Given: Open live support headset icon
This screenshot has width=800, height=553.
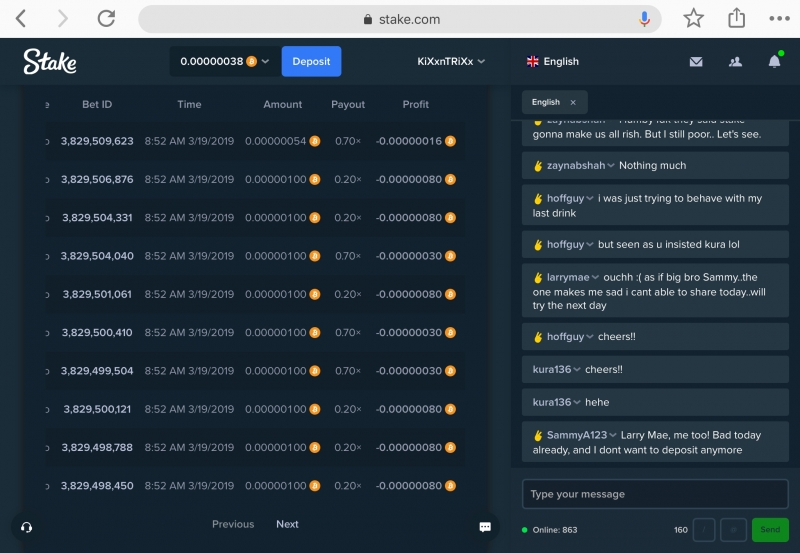Looking at the screenshot, I should click(27, 527).
